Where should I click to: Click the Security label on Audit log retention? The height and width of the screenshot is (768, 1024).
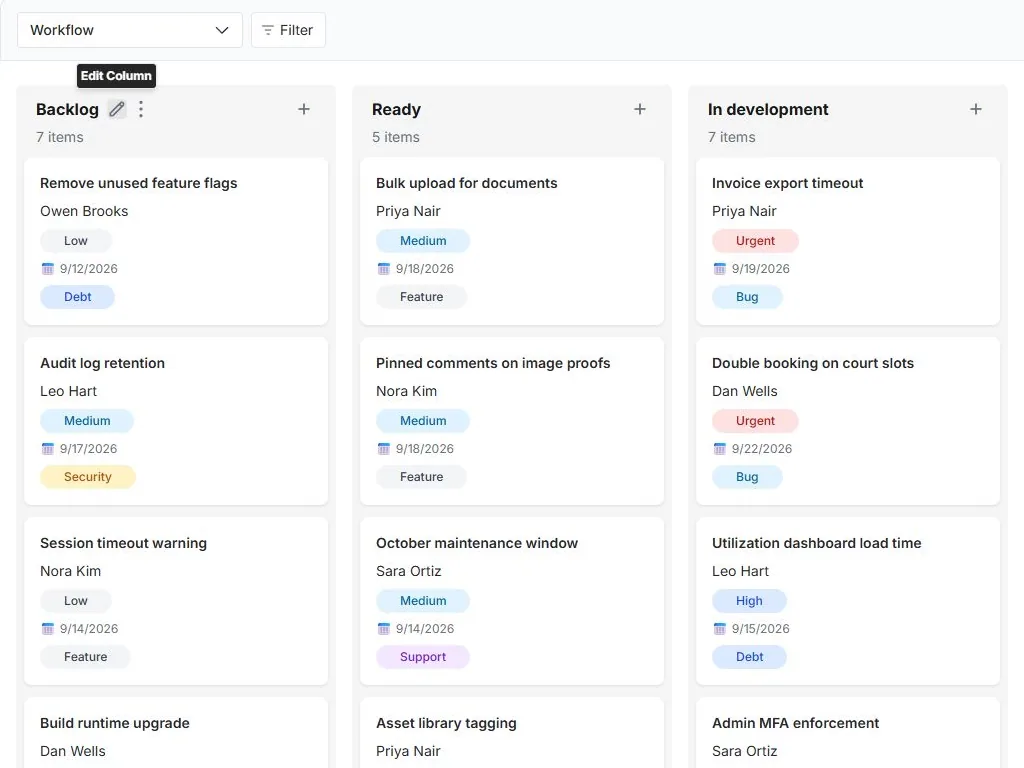88,477
